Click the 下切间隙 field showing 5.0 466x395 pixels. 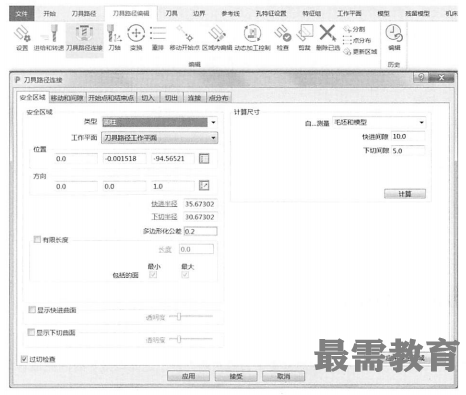[408, 151]
